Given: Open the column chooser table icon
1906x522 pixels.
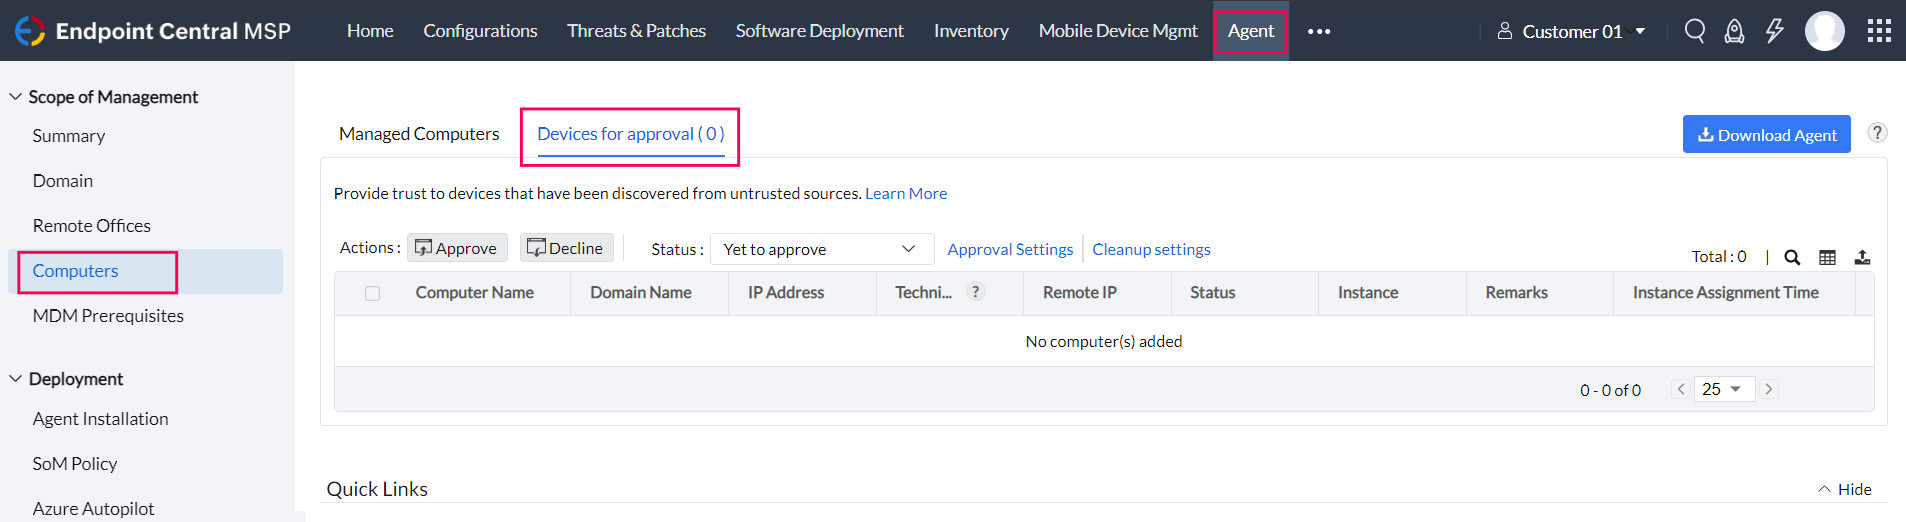Looking at the screenshot, I should (1827, 257).
